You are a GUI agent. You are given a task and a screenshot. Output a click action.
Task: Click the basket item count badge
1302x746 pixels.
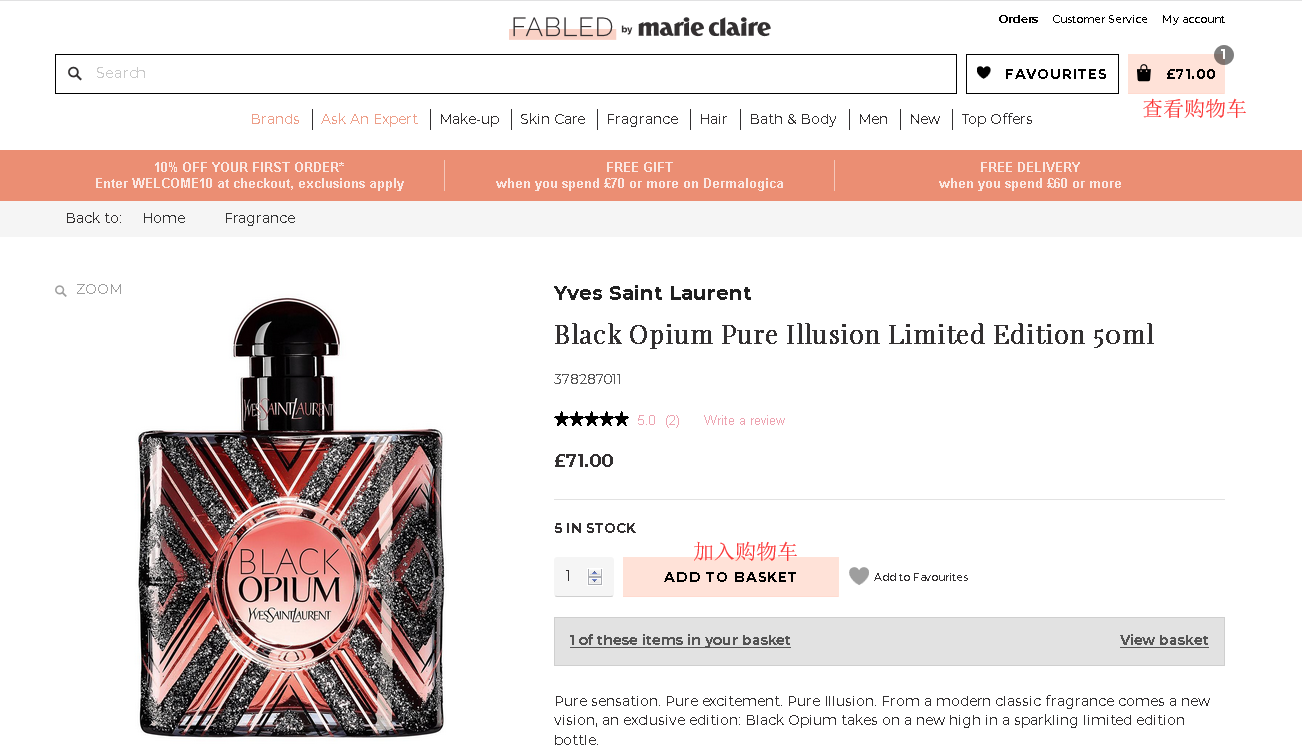[x=1223, y=55]
